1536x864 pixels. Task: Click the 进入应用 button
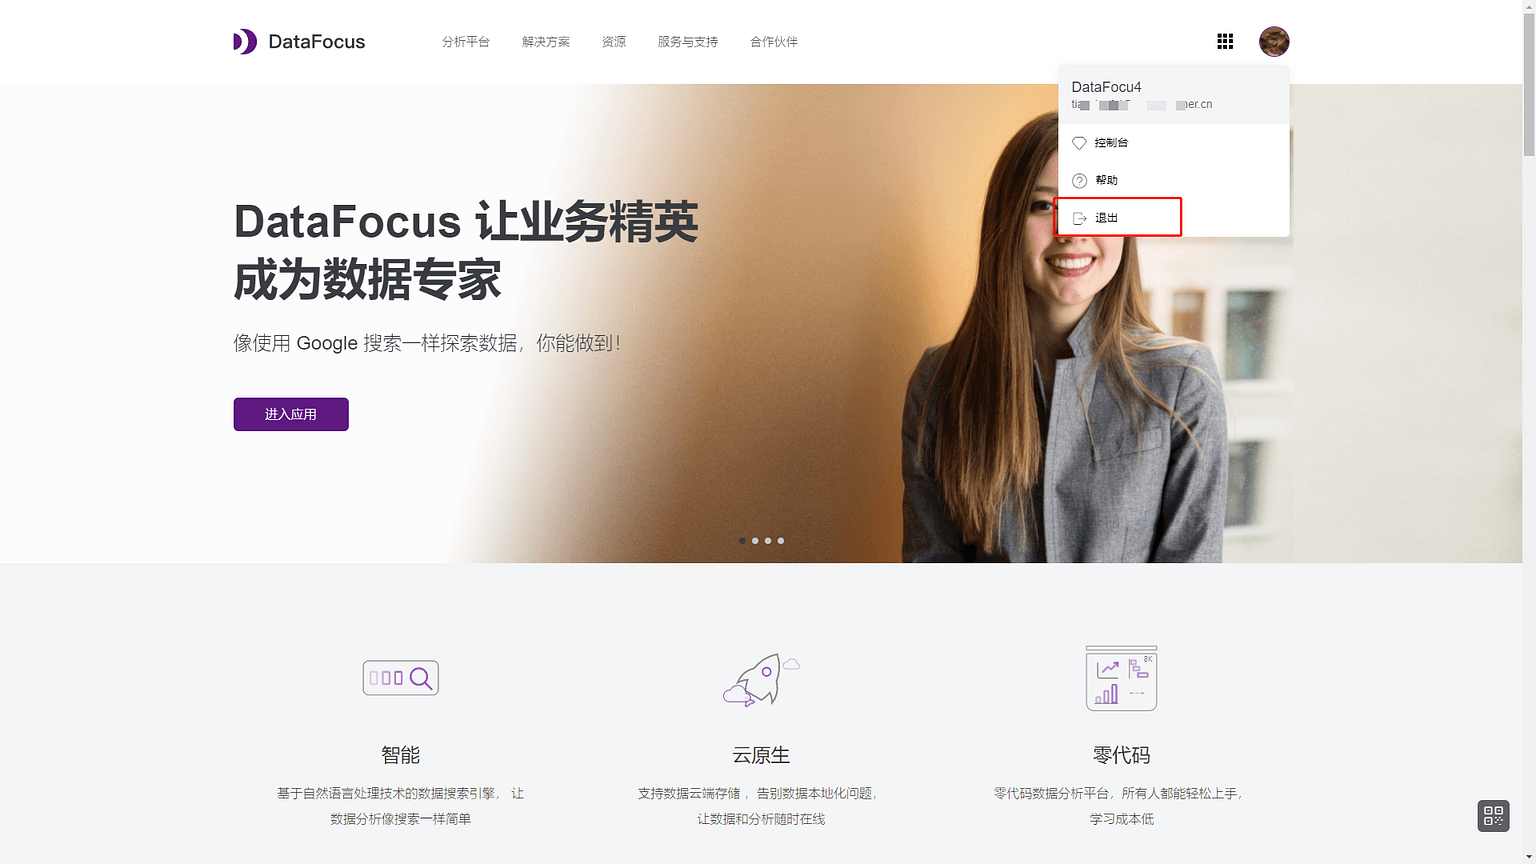pyautogui.click(x=291, y=414)
